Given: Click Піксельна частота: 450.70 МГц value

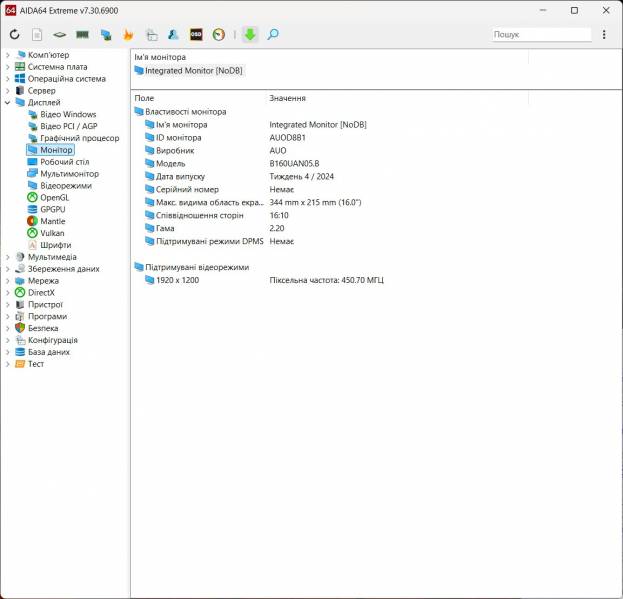Looking at the screenshot, I should (327, 280).
